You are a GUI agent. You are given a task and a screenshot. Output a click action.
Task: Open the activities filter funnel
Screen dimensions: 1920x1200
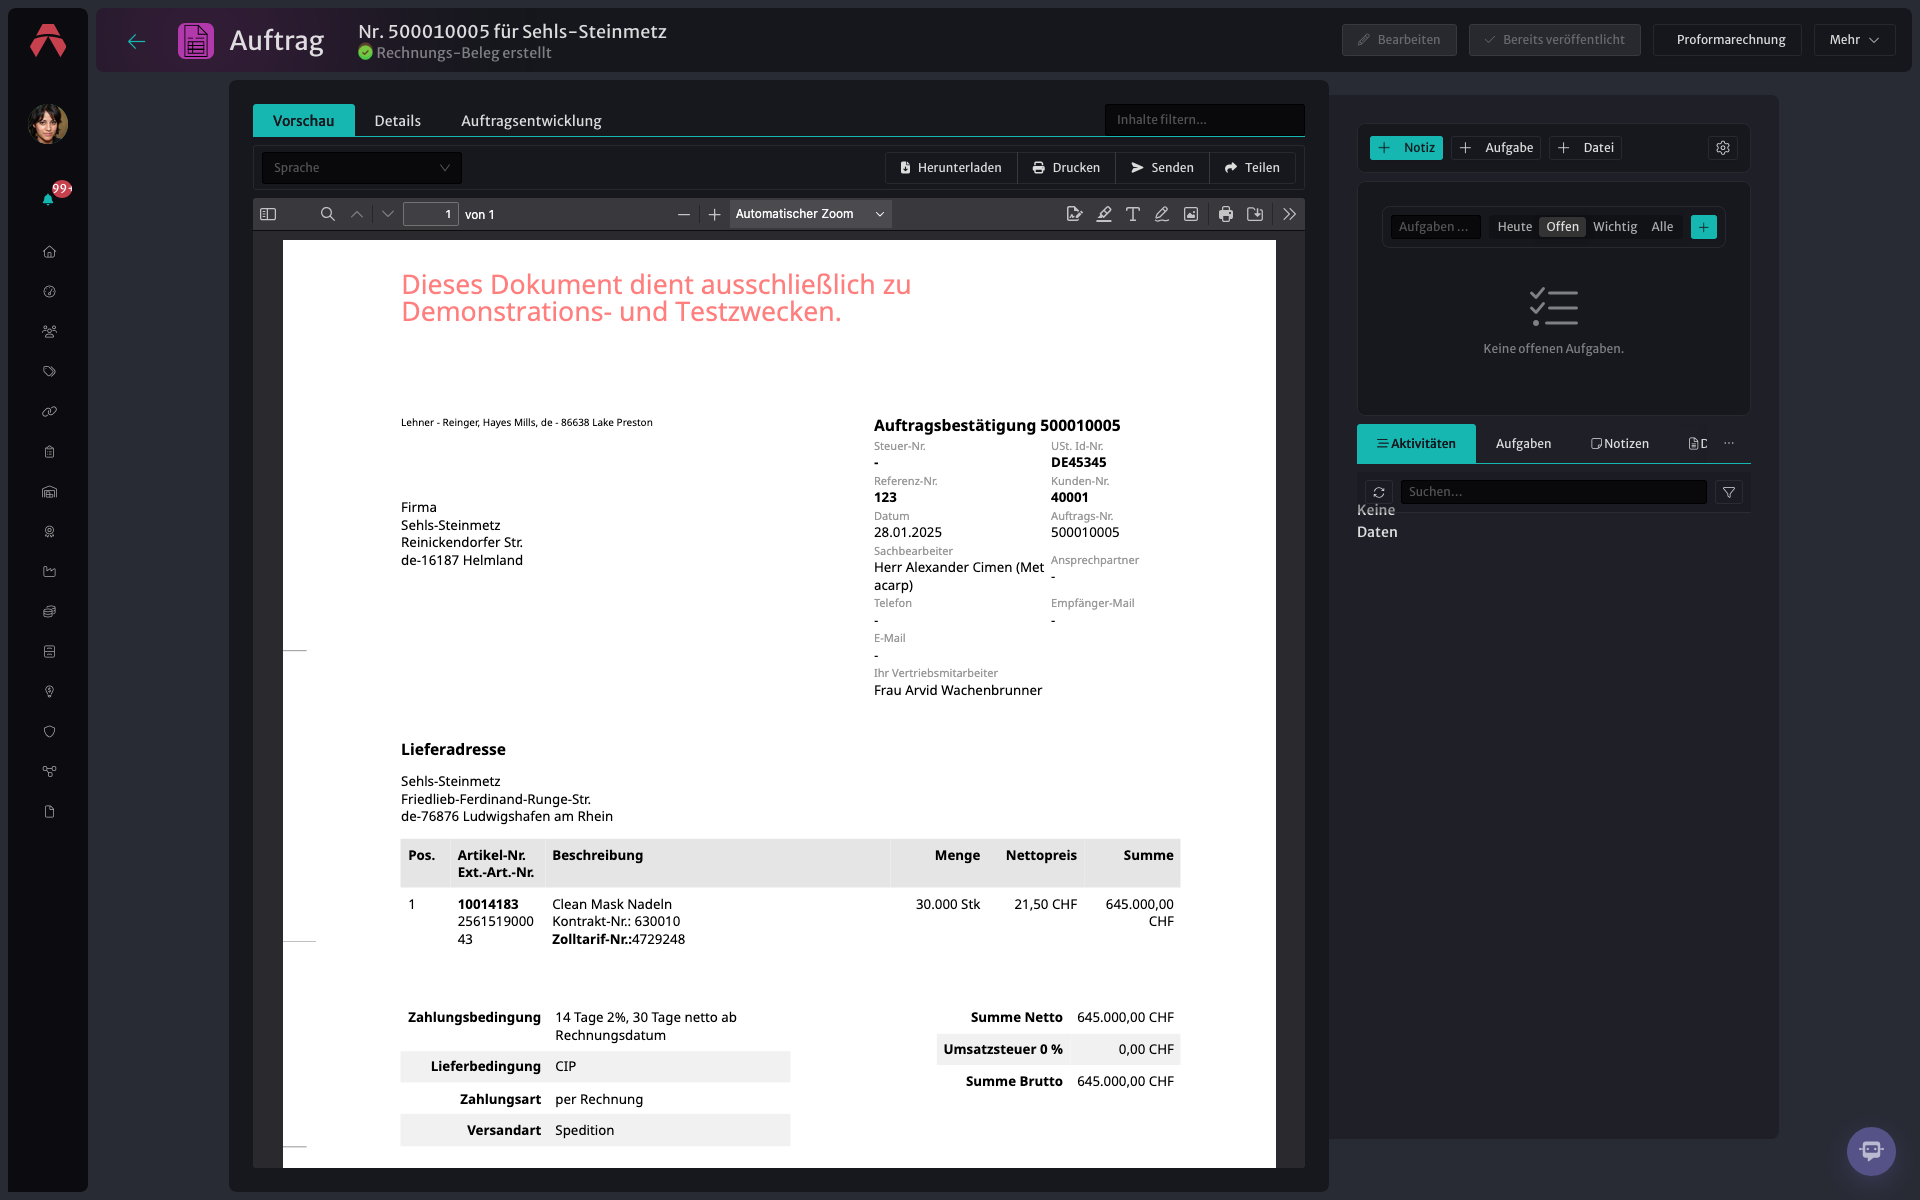pos(1729,492)
